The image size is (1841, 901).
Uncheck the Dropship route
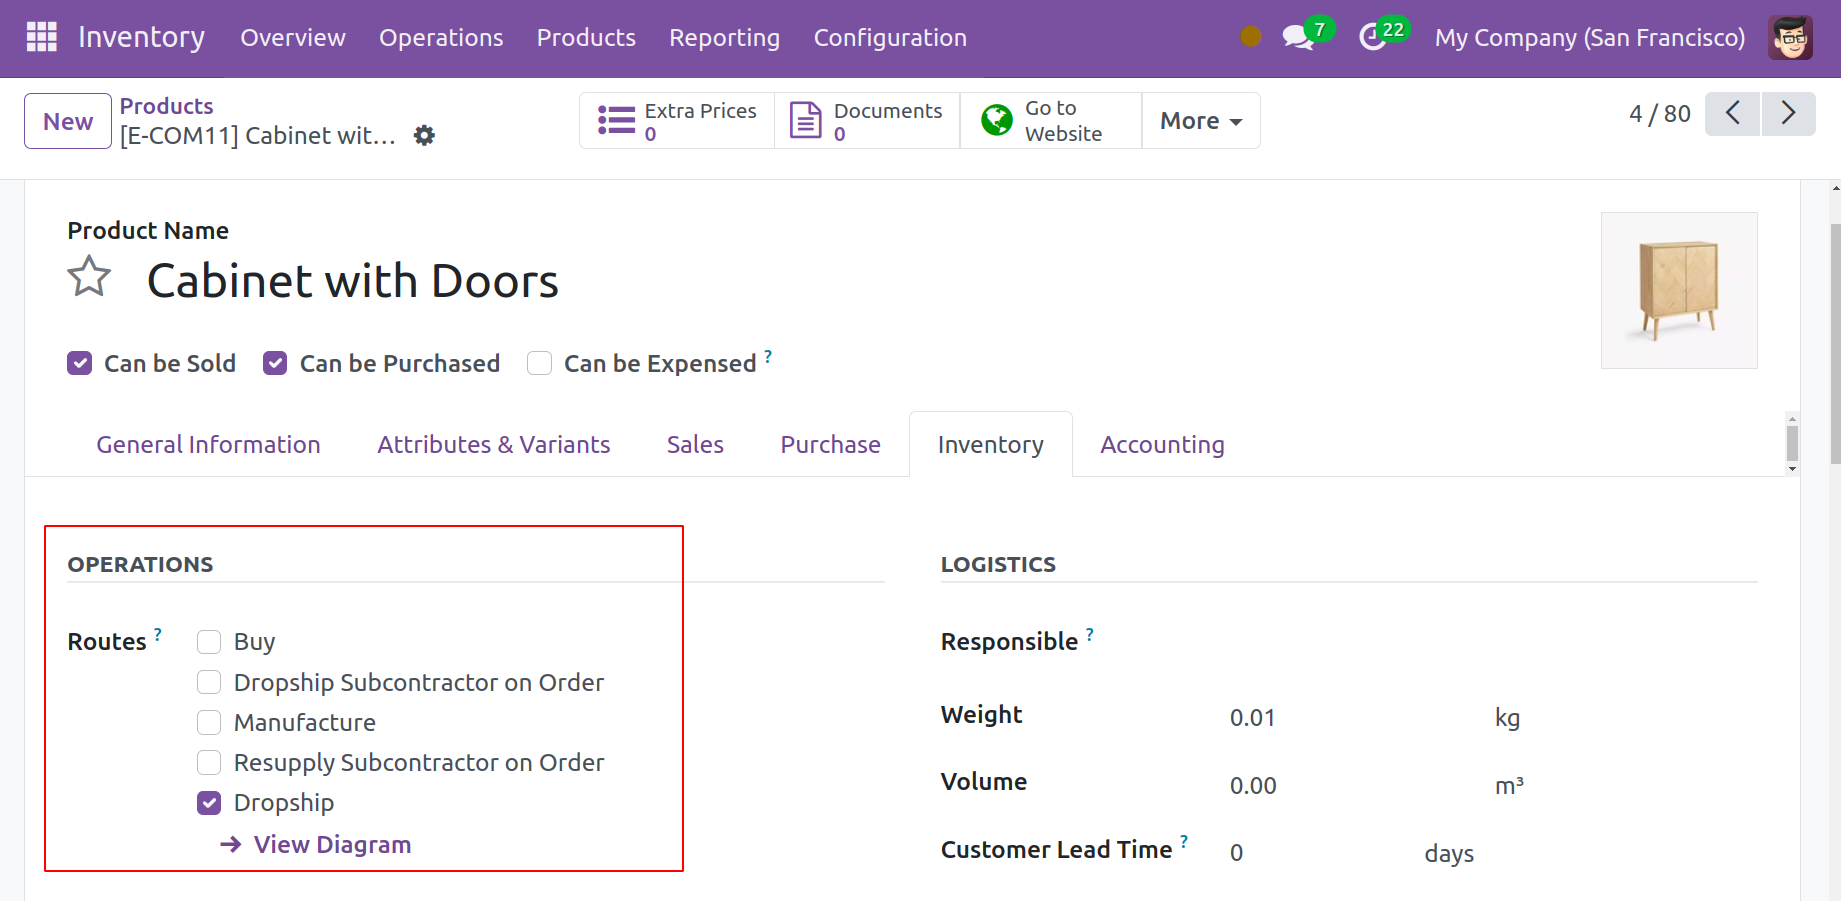209,803
